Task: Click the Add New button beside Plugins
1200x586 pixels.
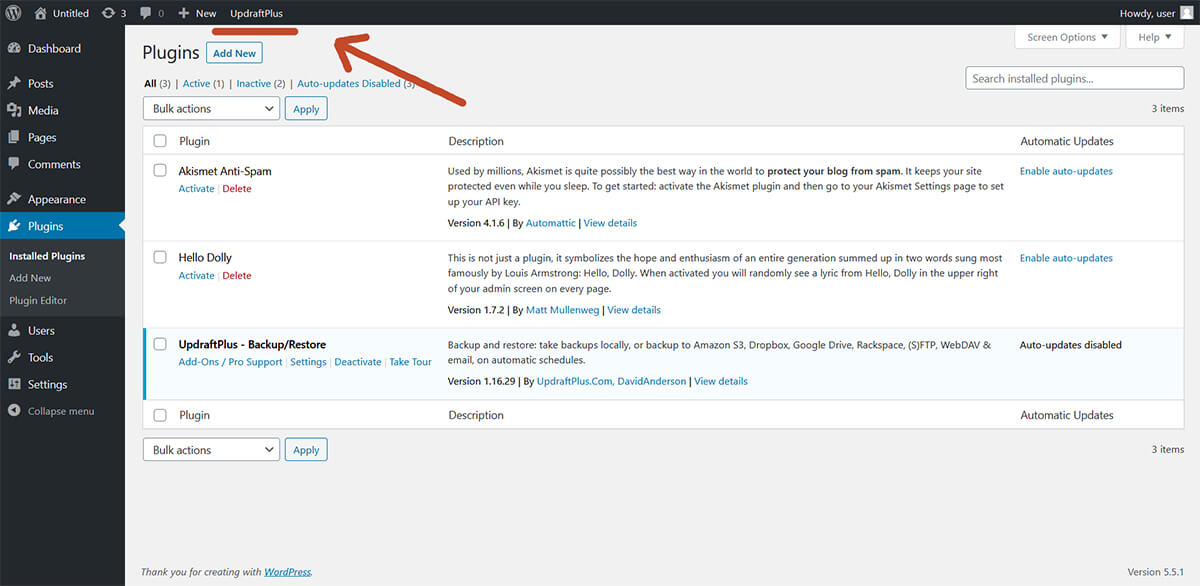Action: [x=234, y=53]
